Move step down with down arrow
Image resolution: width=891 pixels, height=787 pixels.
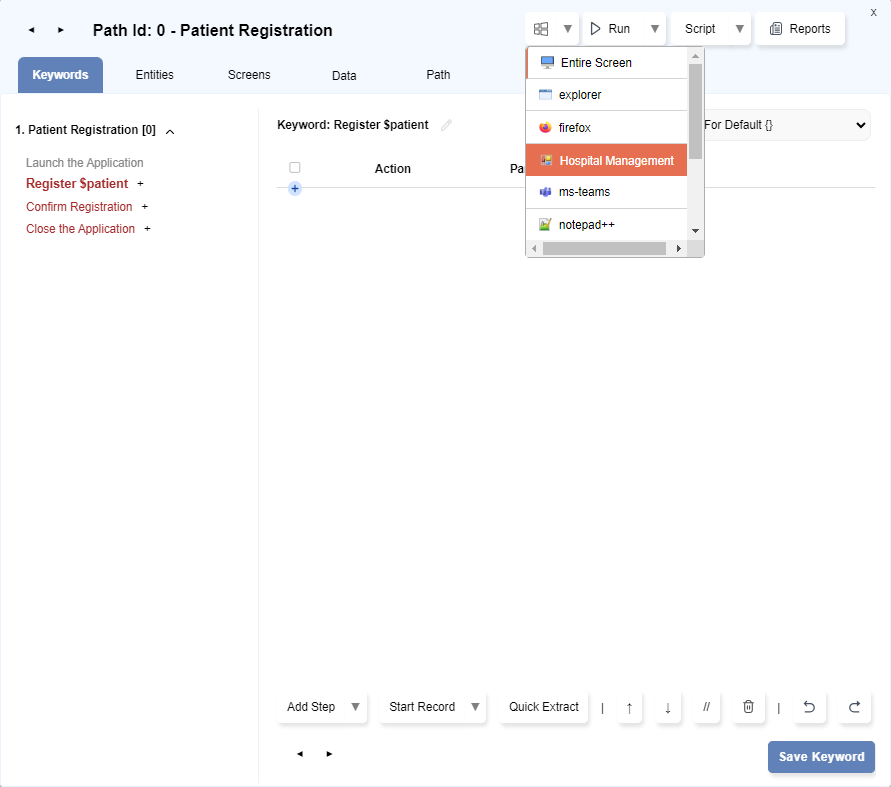[667, 707]
